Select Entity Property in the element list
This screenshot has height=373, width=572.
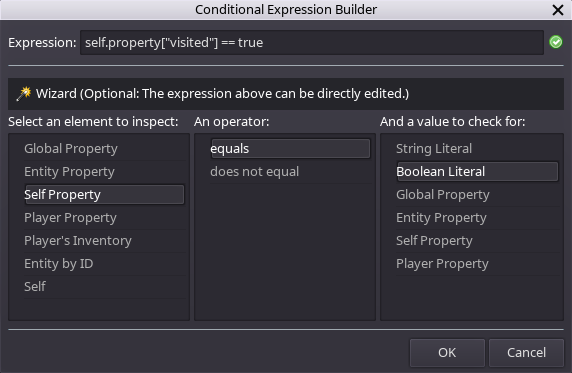(104, 172)
